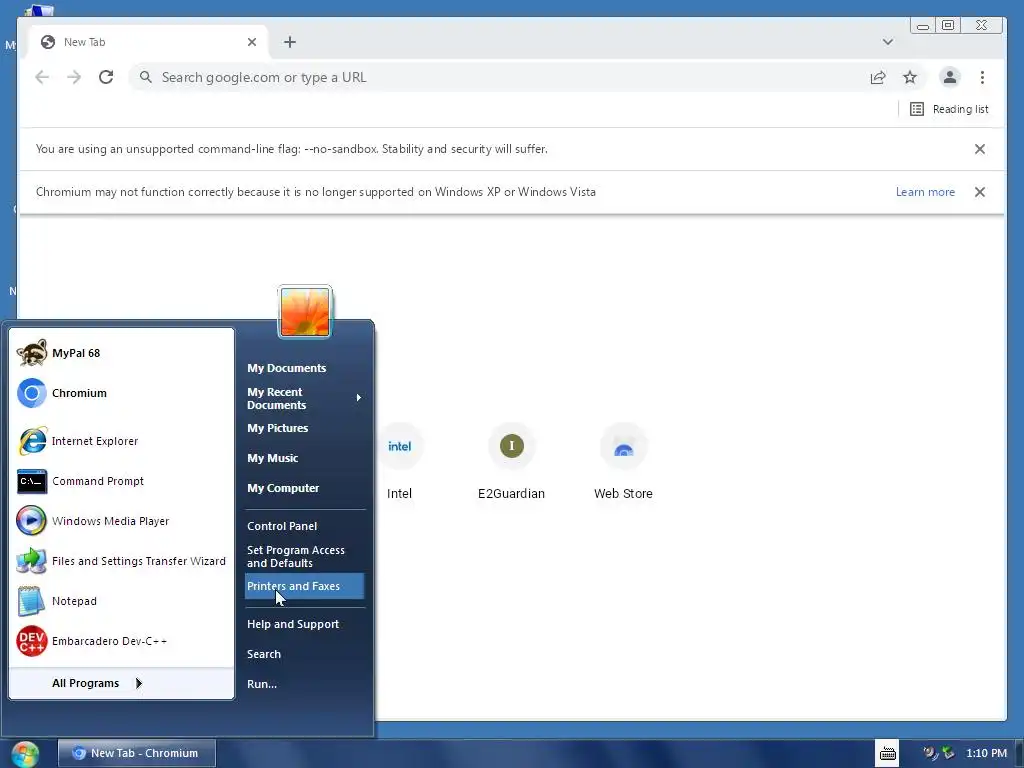Viewport: 1024px width, 768px height.
Task: Open Internet Explorer icon in Start menu
Action: click(x=31, y=441)
